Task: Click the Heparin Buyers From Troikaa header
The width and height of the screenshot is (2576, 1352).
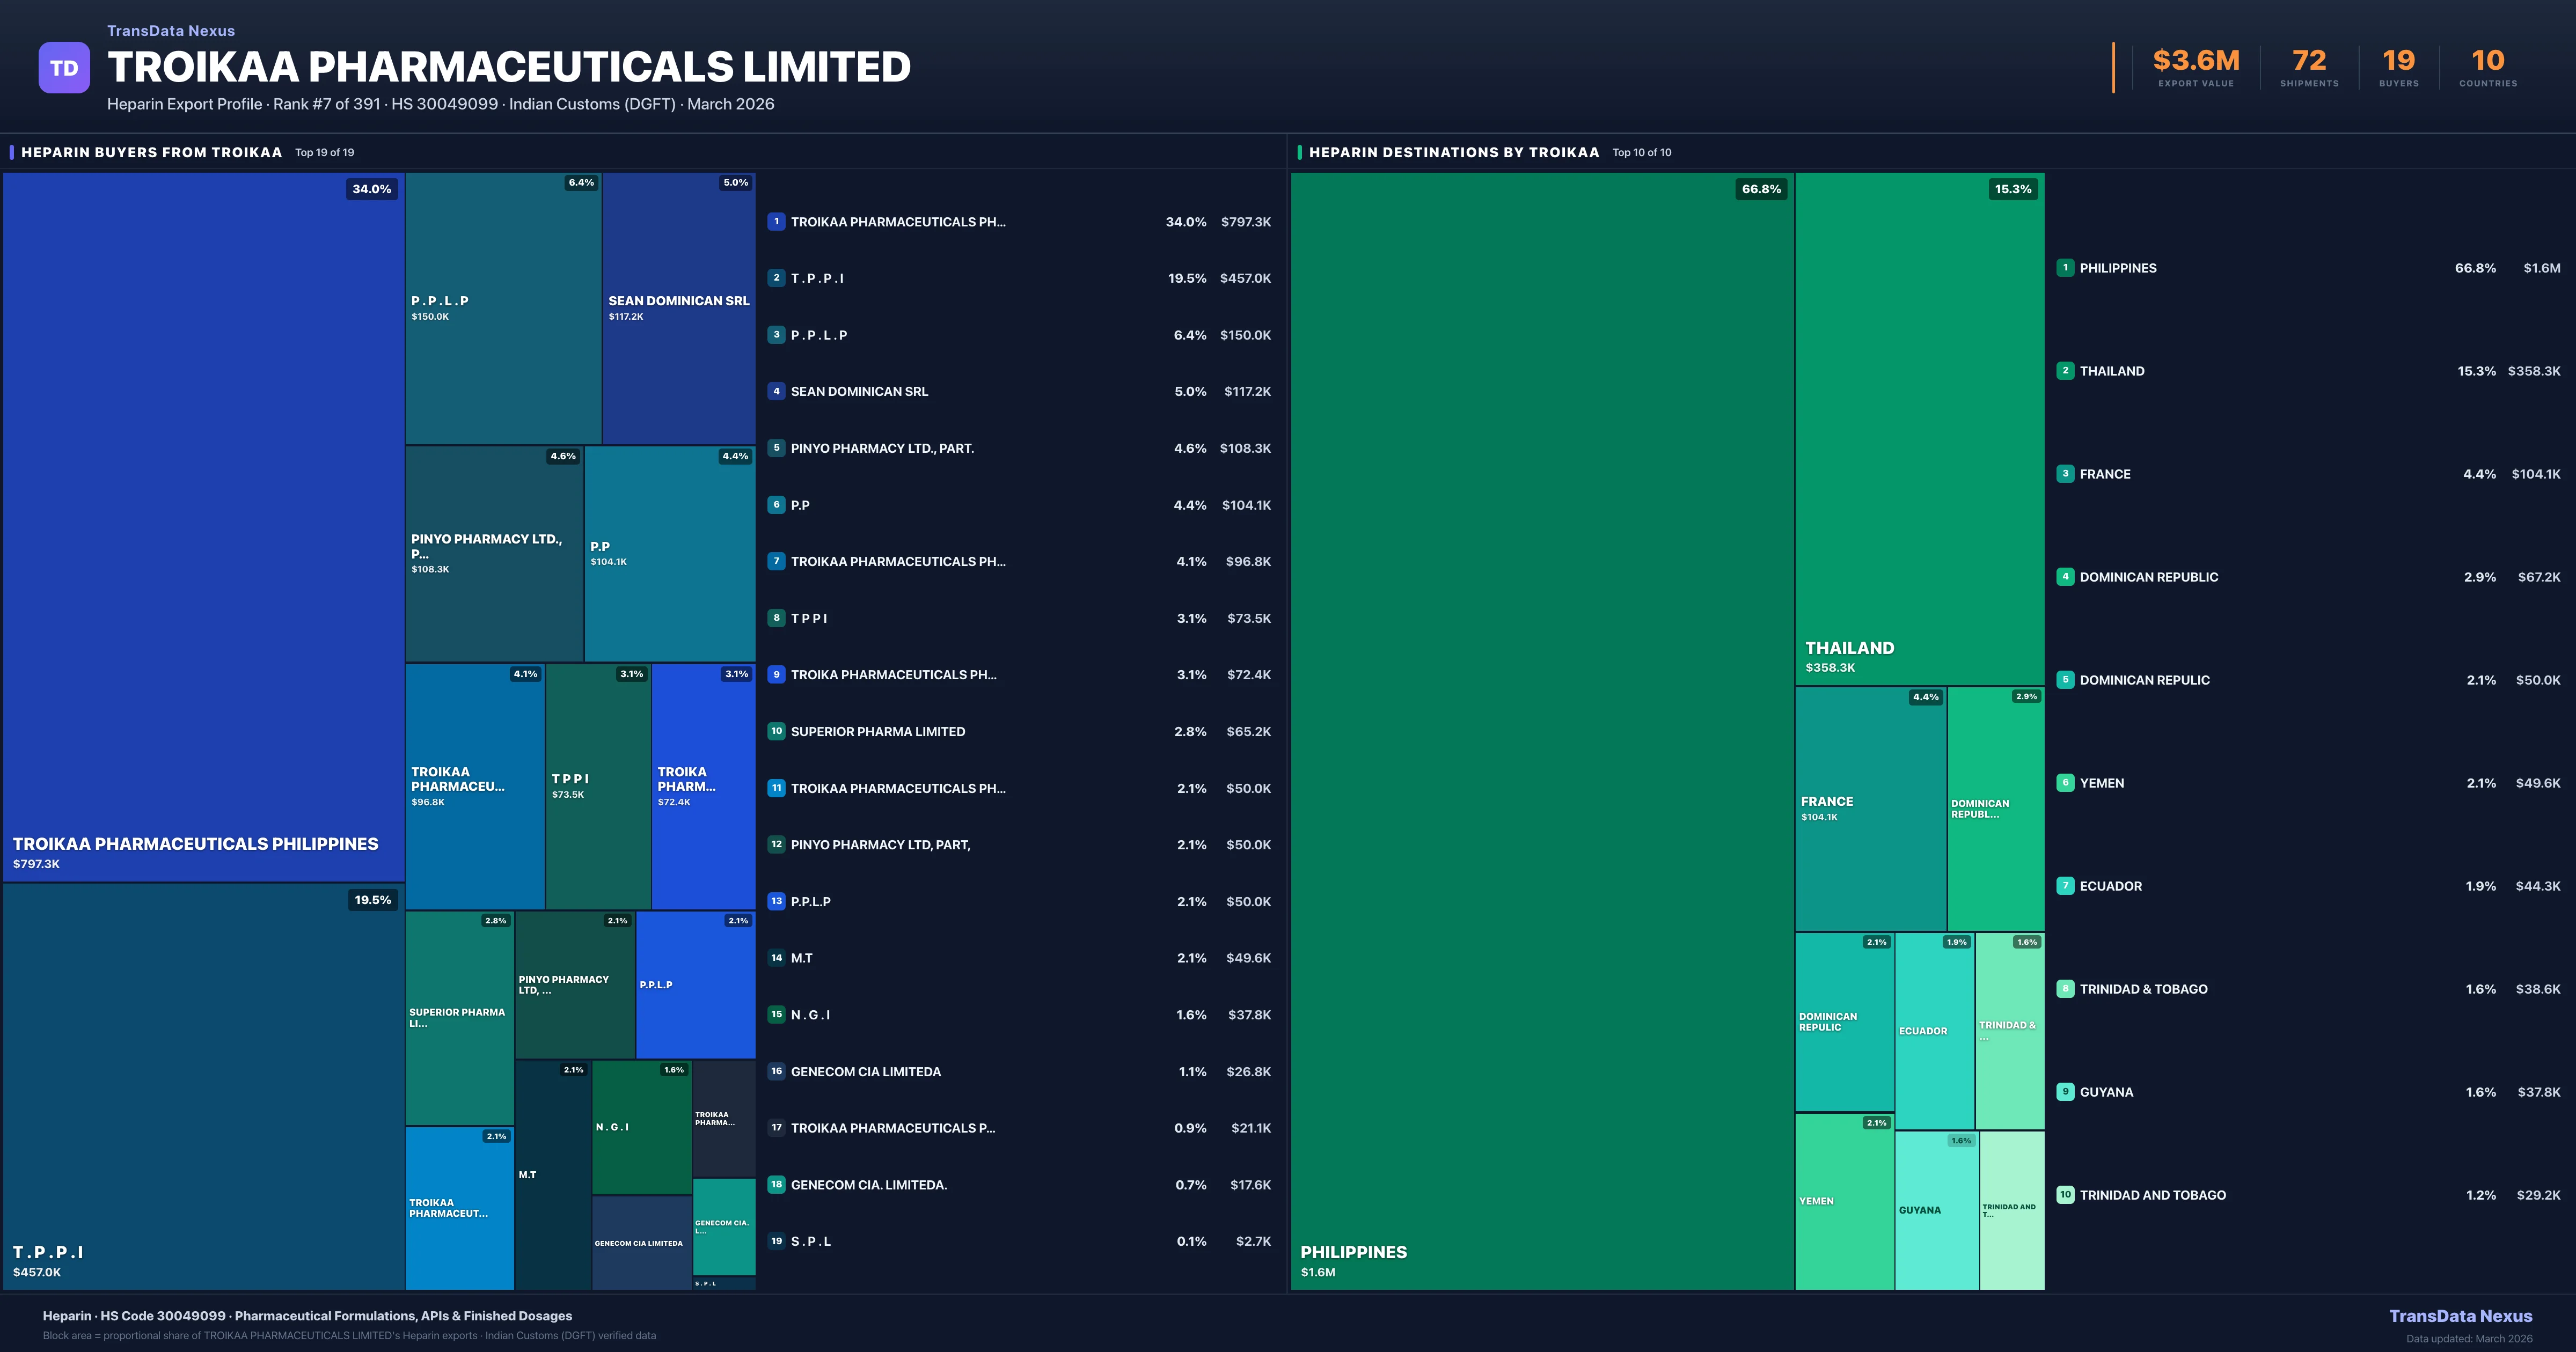Action: [151, 153]
